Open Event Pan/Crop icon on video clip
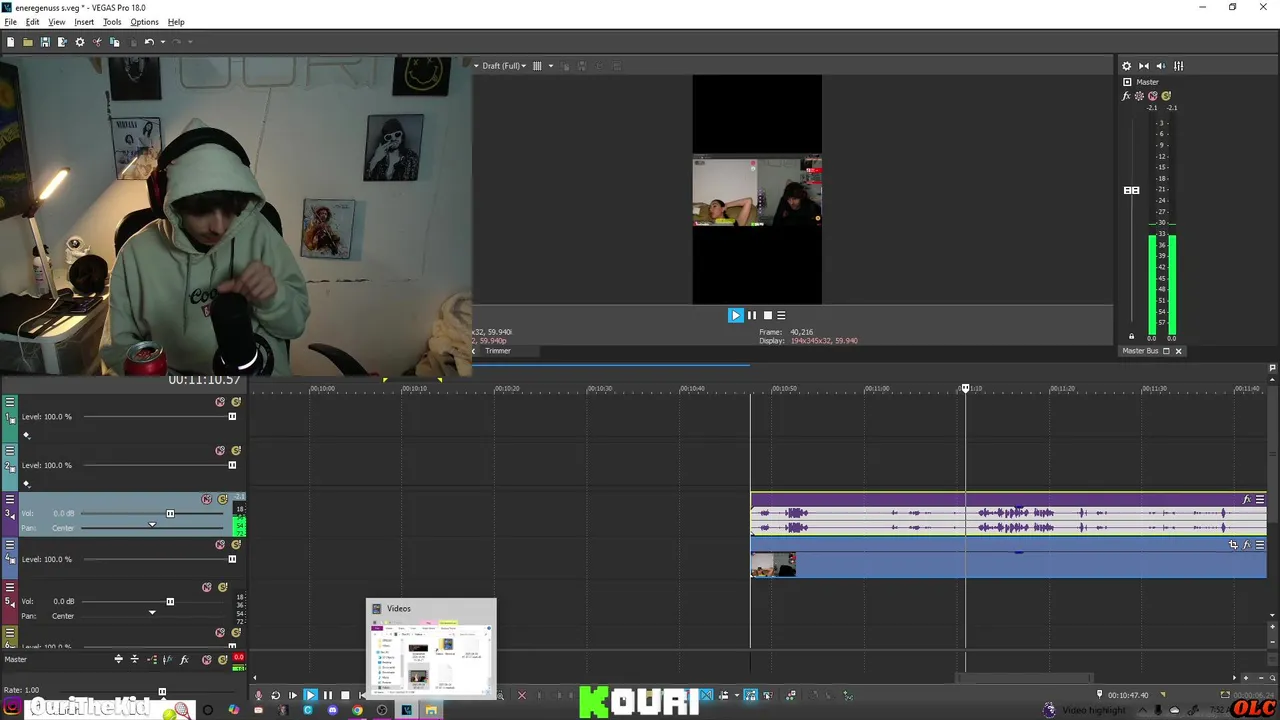This screenshot has height=720, width=1280. (x=1232, y=545)
